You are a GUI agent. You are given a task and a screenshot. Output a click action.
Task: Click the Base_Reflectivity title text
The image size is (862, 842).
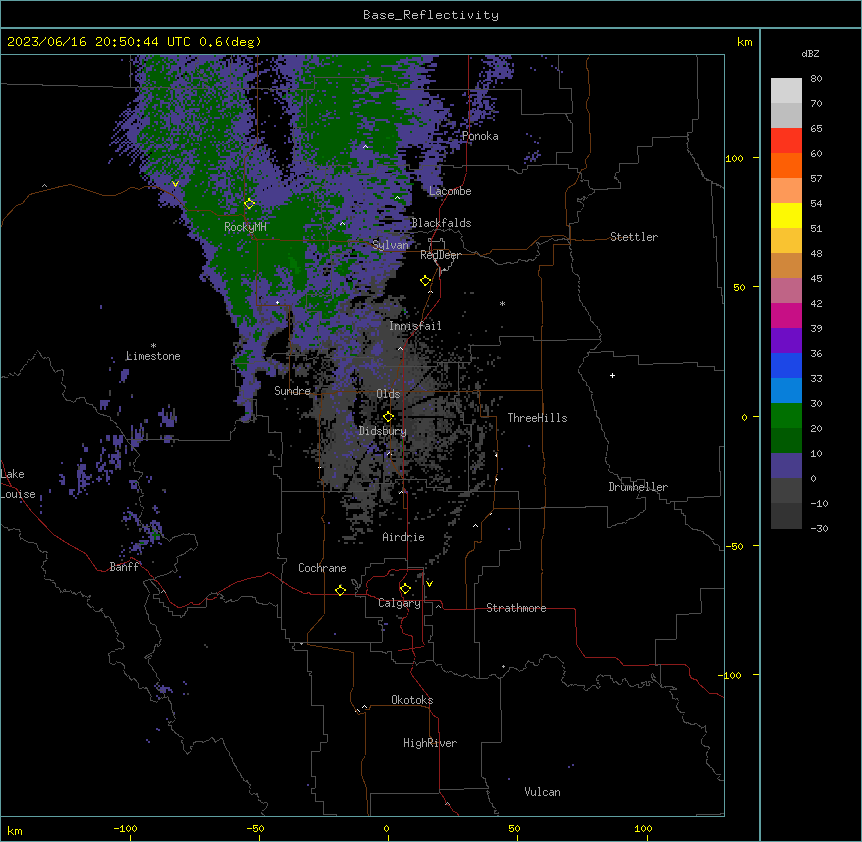(x=431, y=15)
